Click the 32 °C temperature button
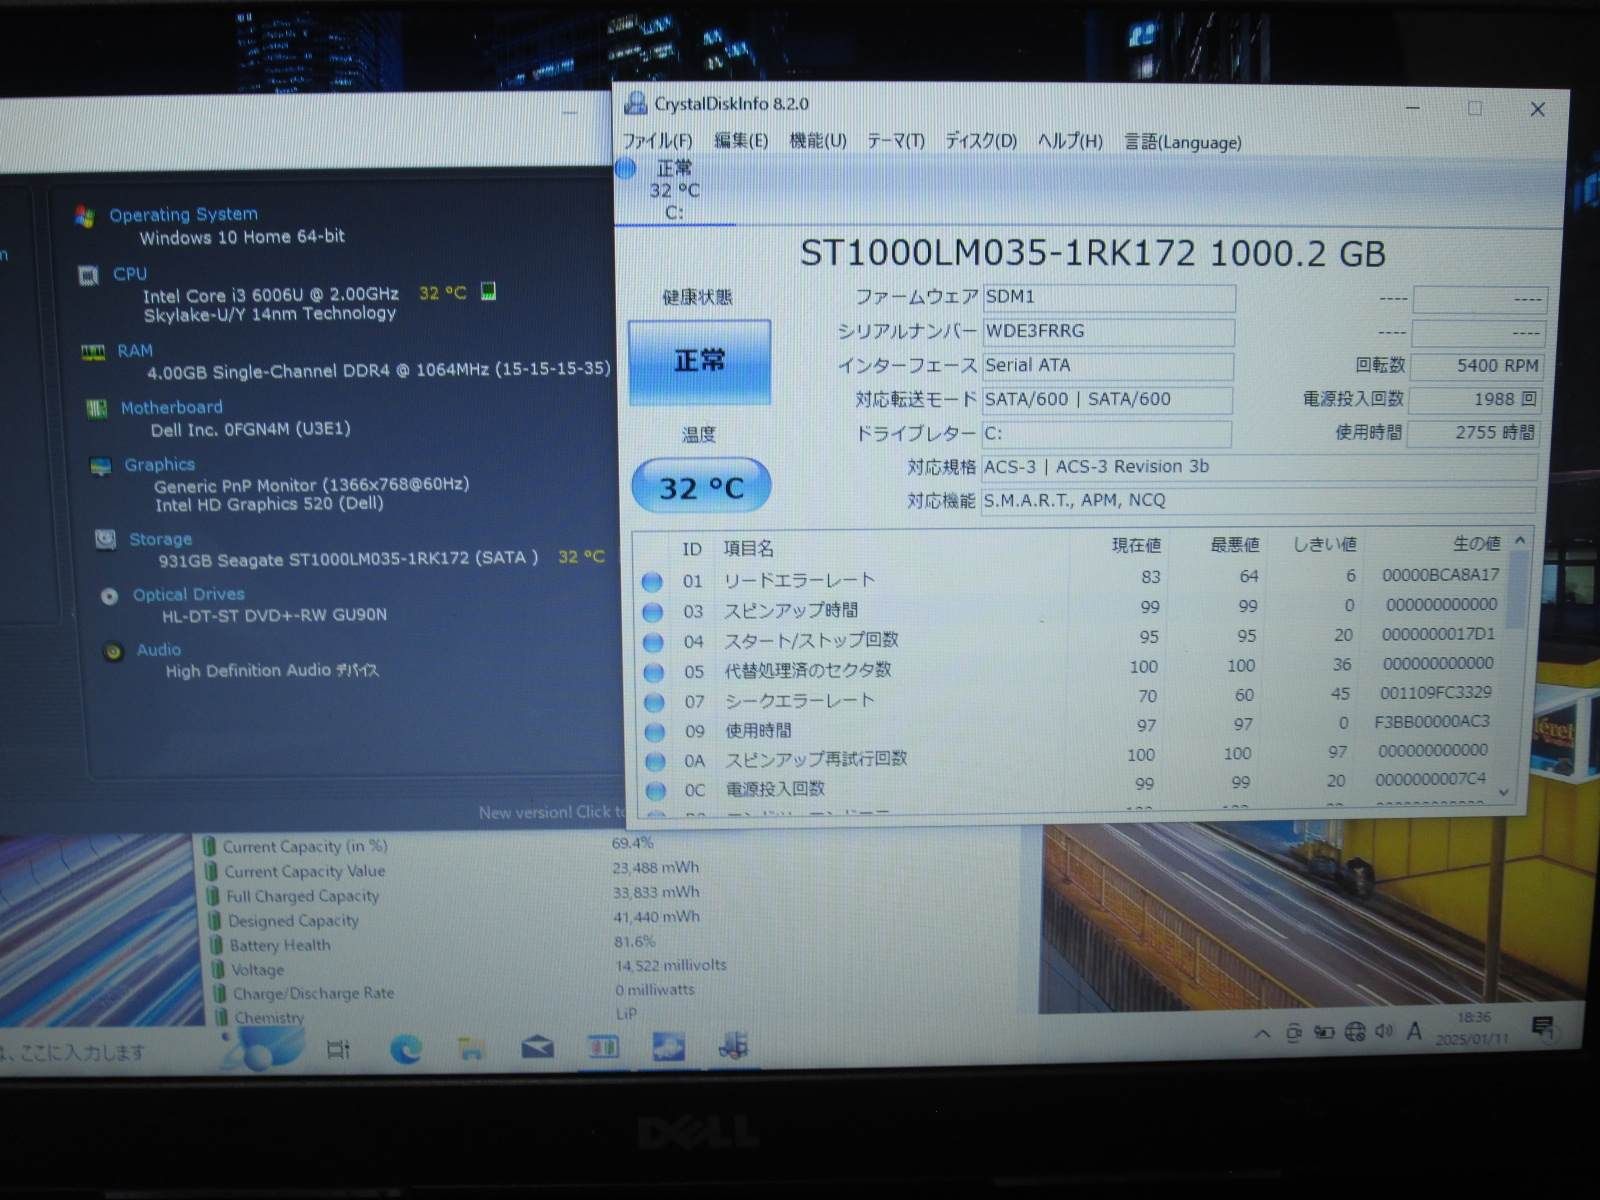 pyautogui.click(x=701, y=487)
